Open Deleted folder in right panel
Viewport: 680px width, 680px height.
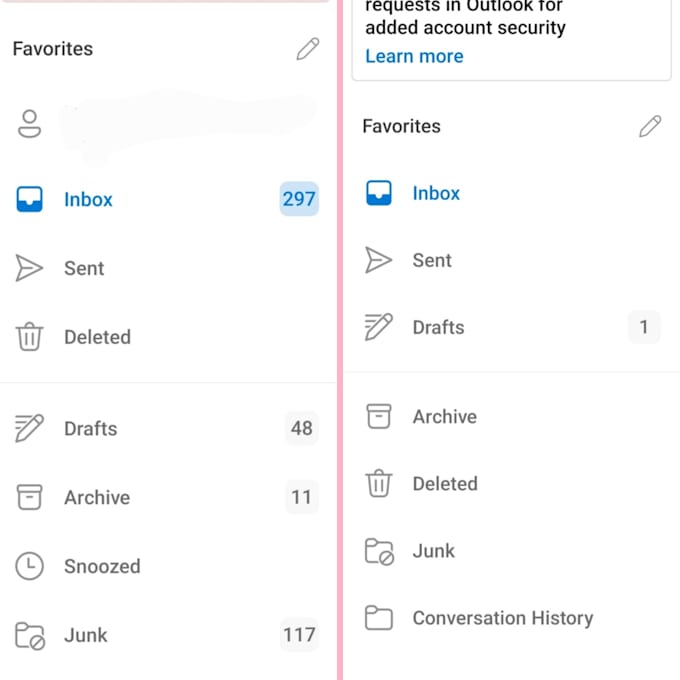tap(512, 484)
